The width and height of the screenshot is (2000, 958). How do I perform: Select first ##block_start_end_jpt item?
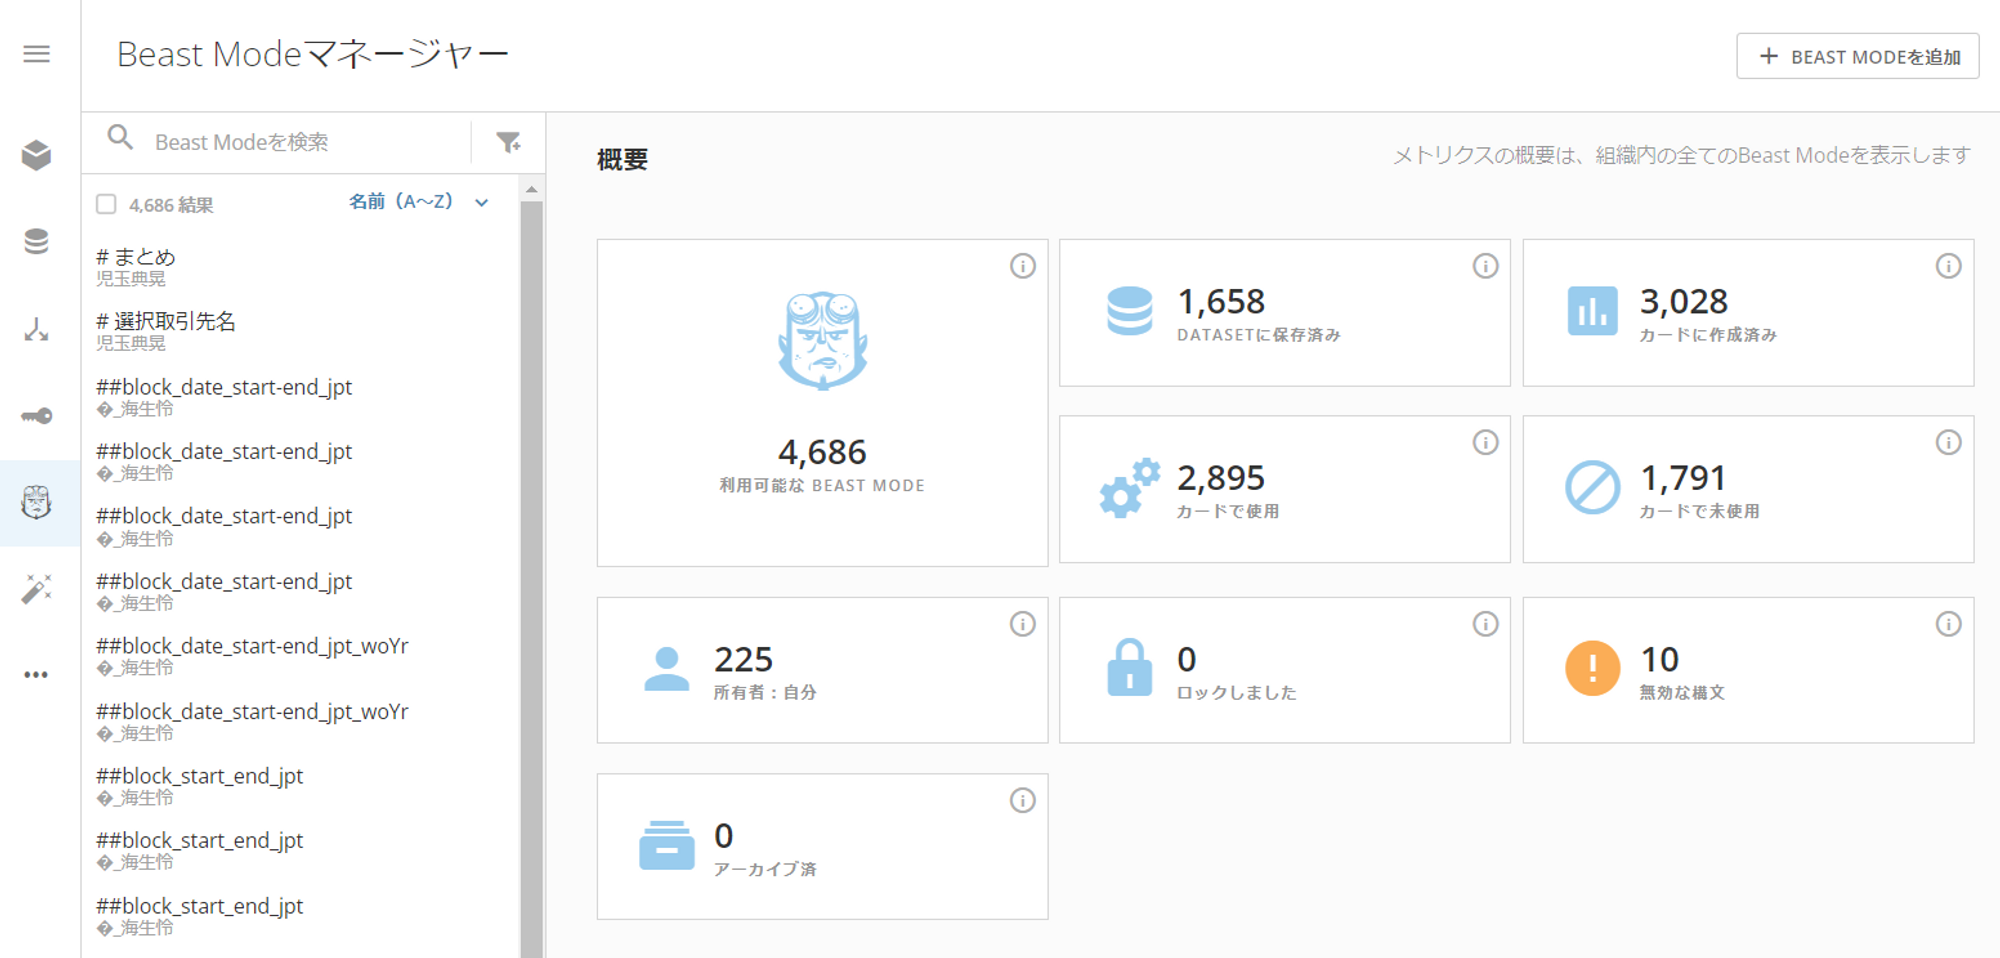pyautogui.click(x=300, y=786)
